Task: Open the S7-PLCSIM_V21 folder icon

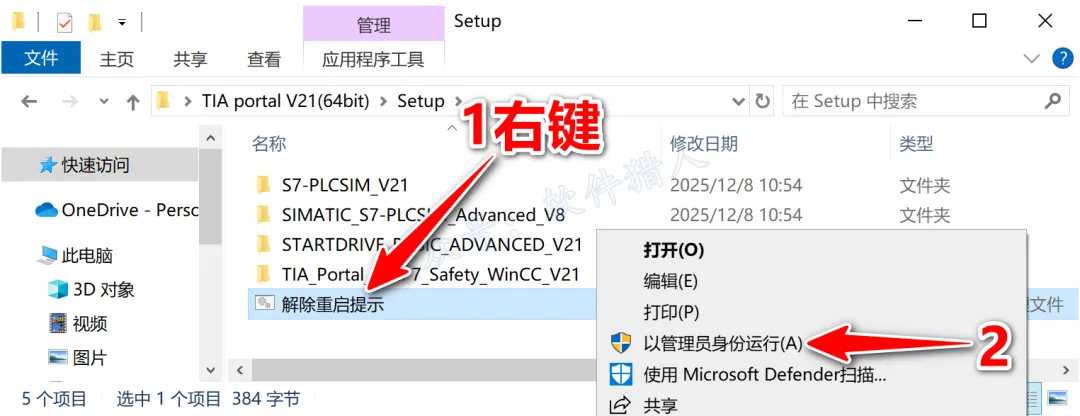Action: click(262, 185)
